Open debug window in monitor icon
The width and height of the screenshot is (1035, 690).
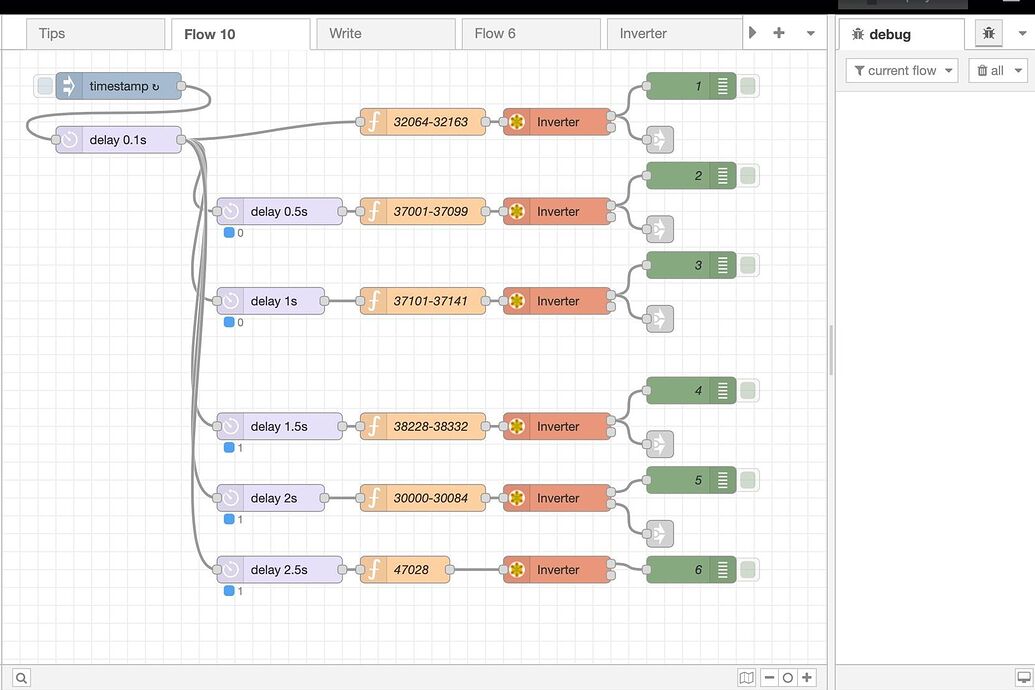[1024, 677]
